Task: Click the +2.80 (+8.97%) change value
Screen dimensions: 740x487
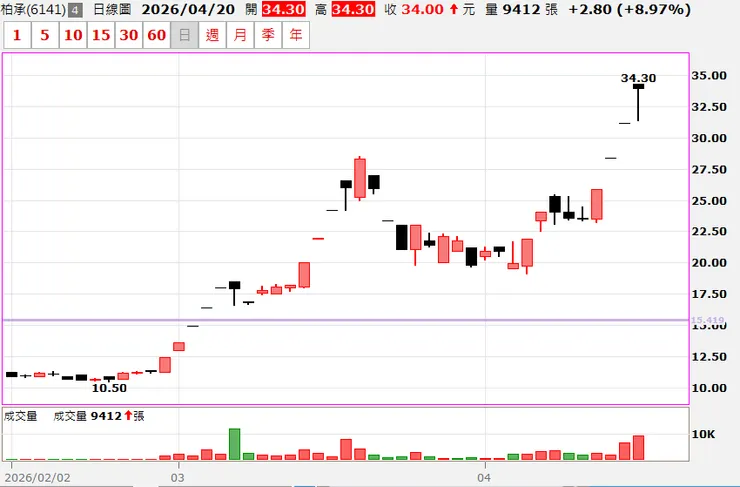Action: click(630, 9)
